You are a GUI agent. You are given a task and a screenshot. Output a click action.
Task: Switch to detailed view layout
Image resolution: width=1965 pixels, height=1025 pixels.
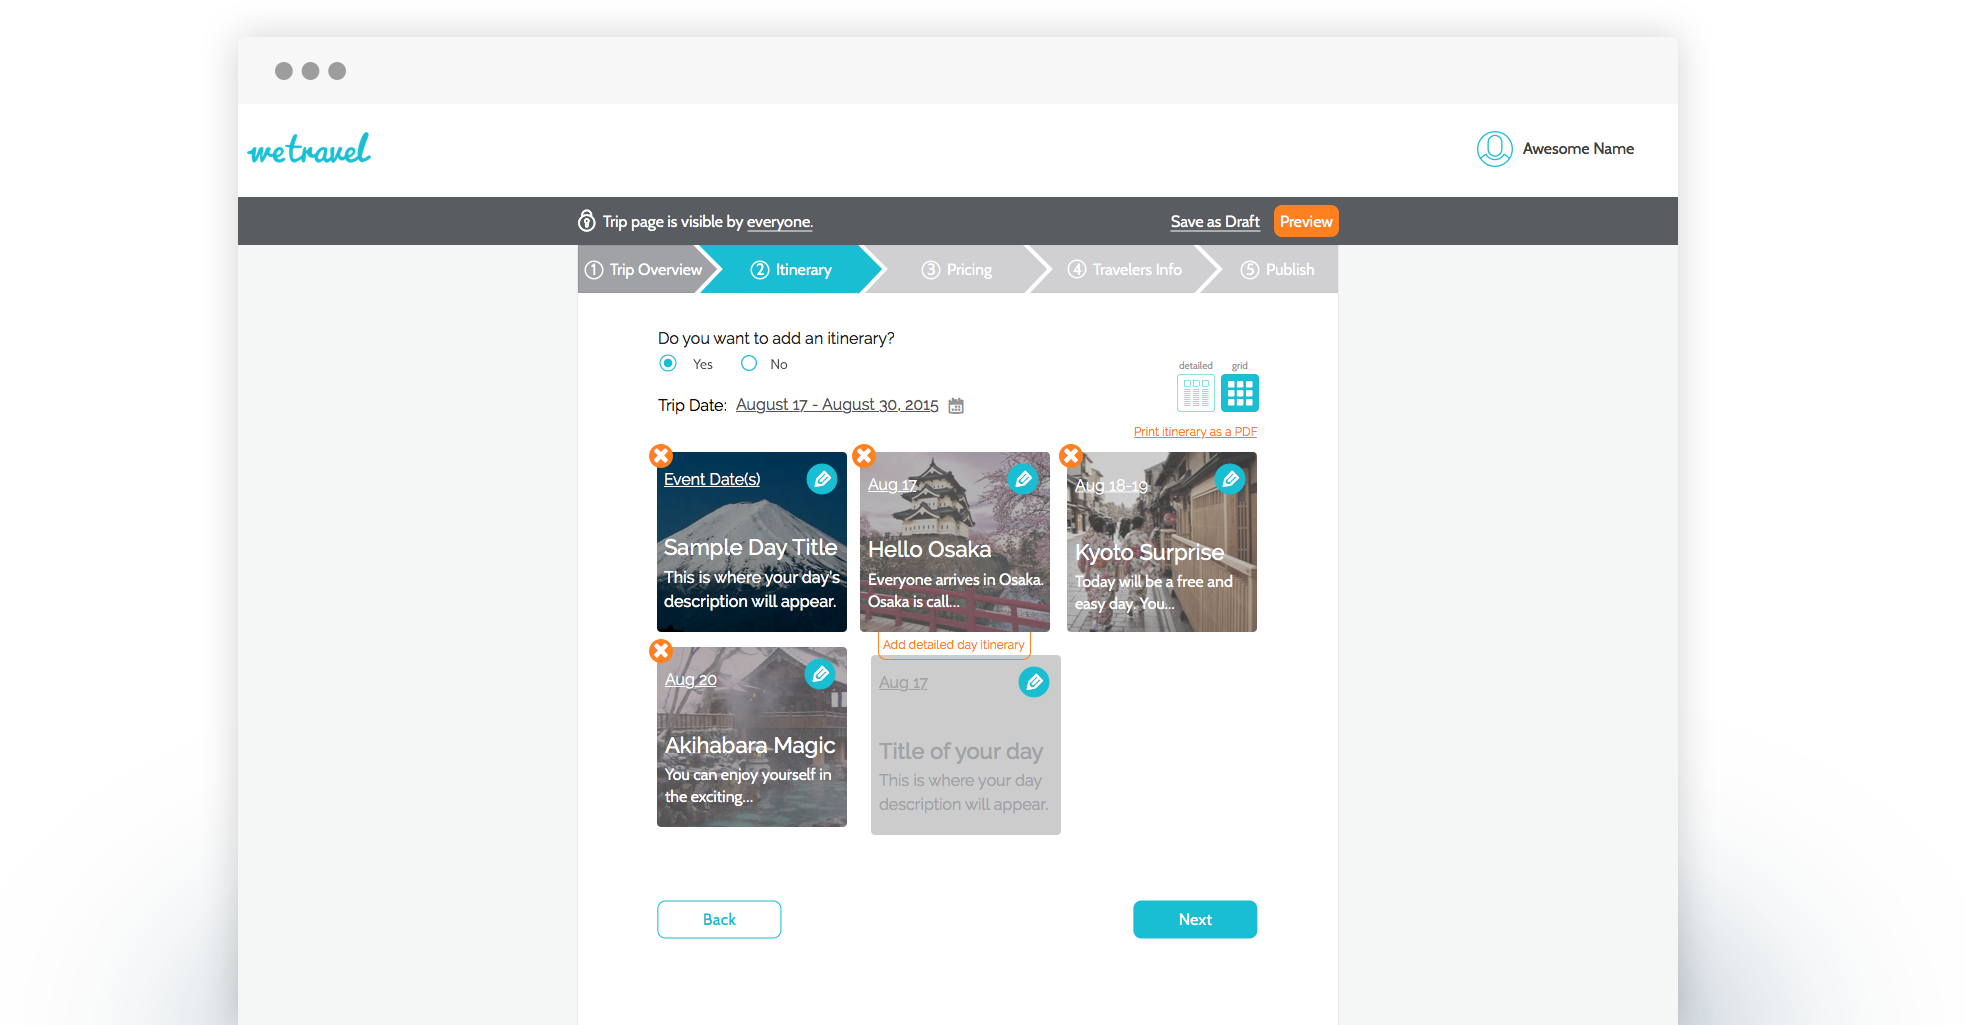click(x=1195, y=393)
